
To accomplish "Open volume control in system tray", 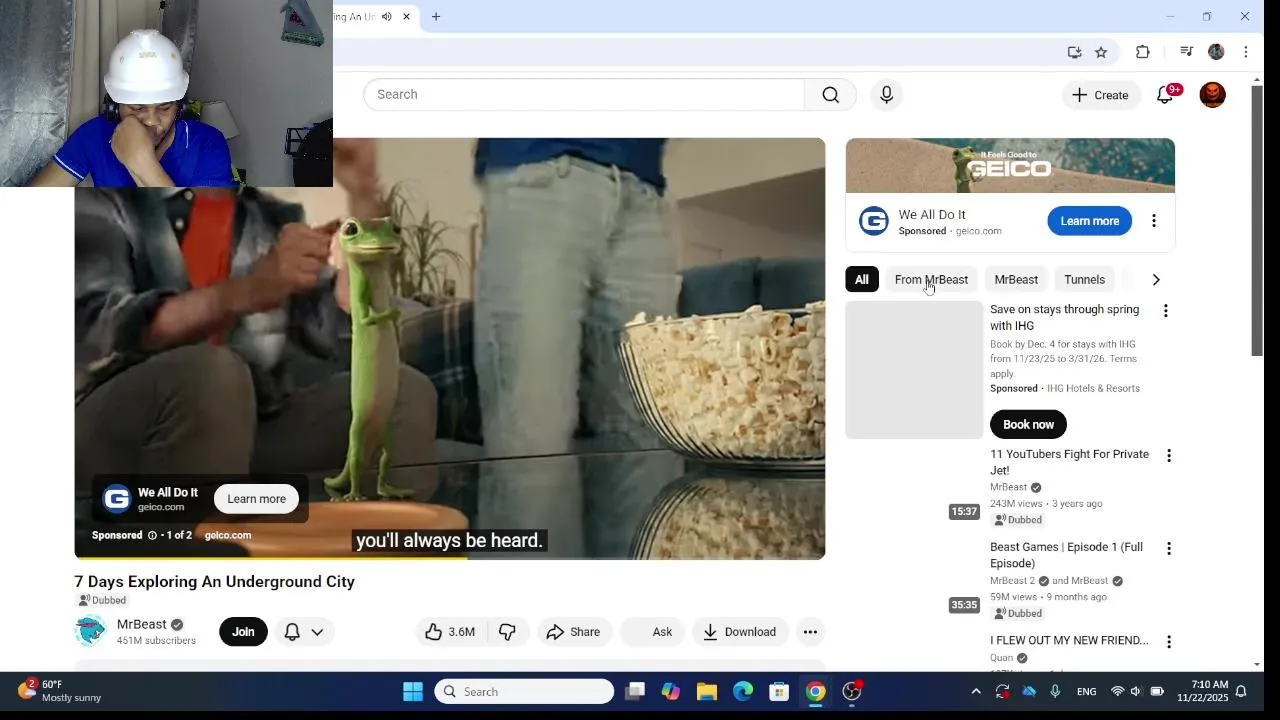I will point(1135,692).
